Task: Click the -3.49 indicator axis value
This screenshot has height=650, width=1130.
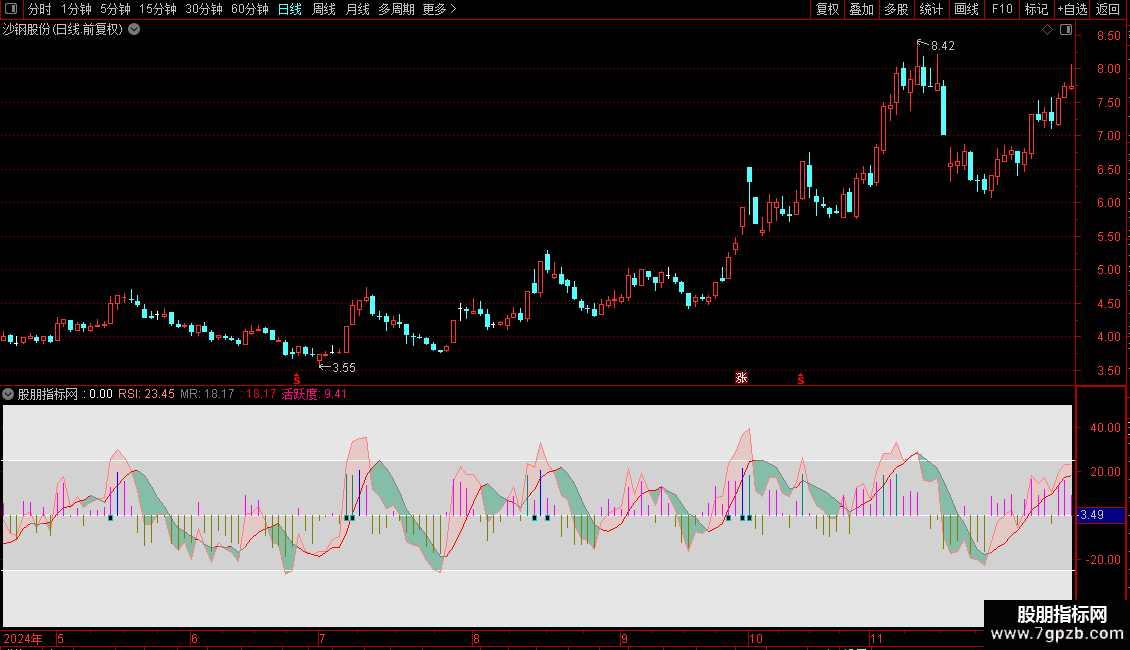Action: (1092, 515)
